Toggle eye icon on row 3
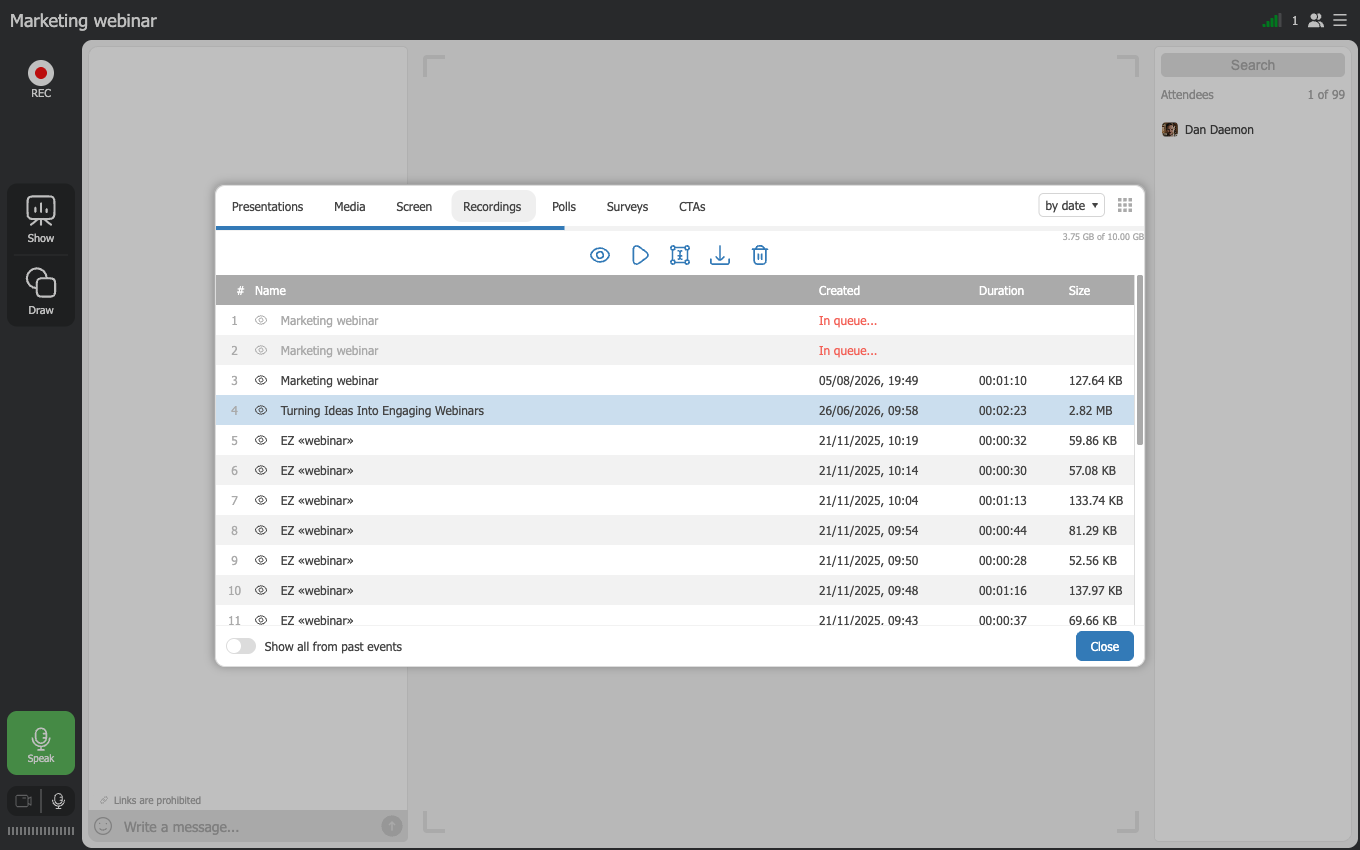Viewport: 1360px width, 850px height. click(261, 380)
